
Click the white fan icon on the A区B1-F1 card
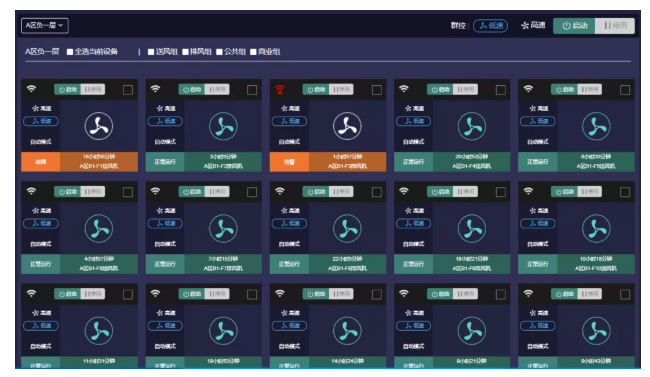(99, 126)
